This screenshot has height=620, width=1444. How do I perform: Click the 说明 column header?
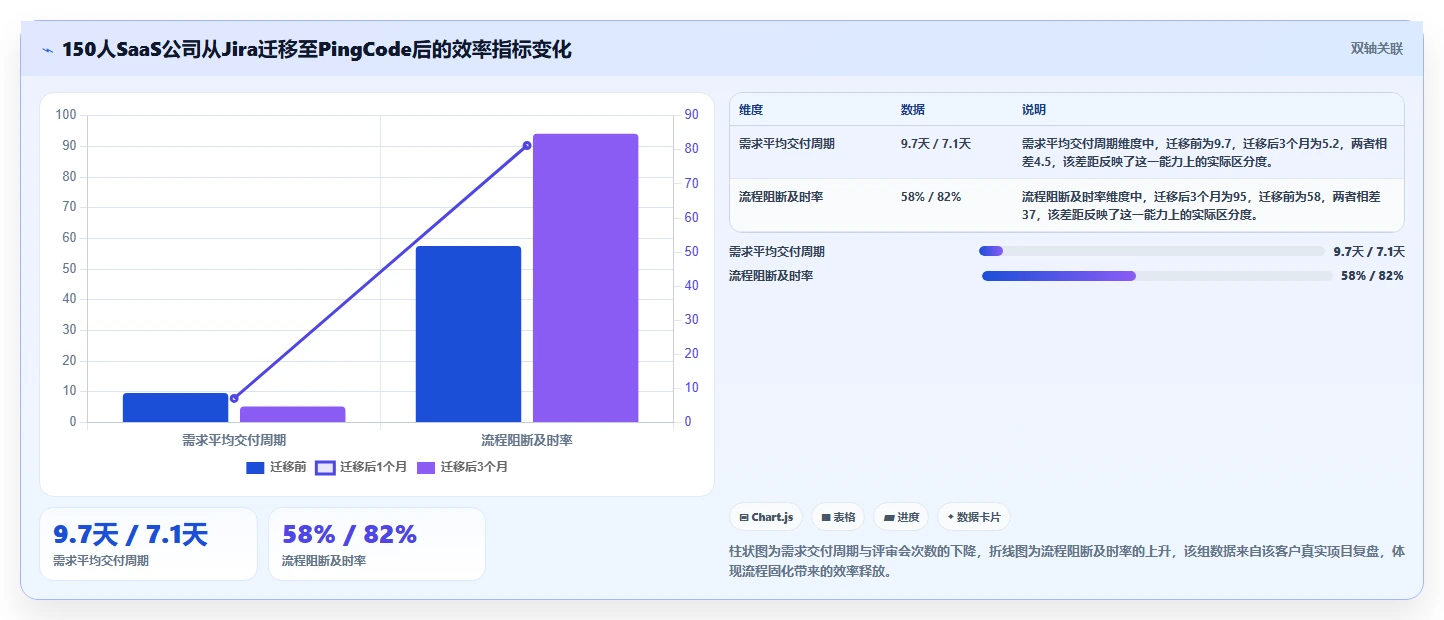click(x=1034, y=109)
